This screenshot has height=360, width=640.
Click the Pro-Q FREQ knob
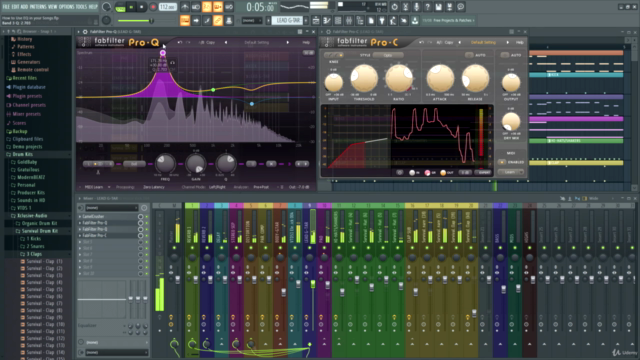[165, 164]
